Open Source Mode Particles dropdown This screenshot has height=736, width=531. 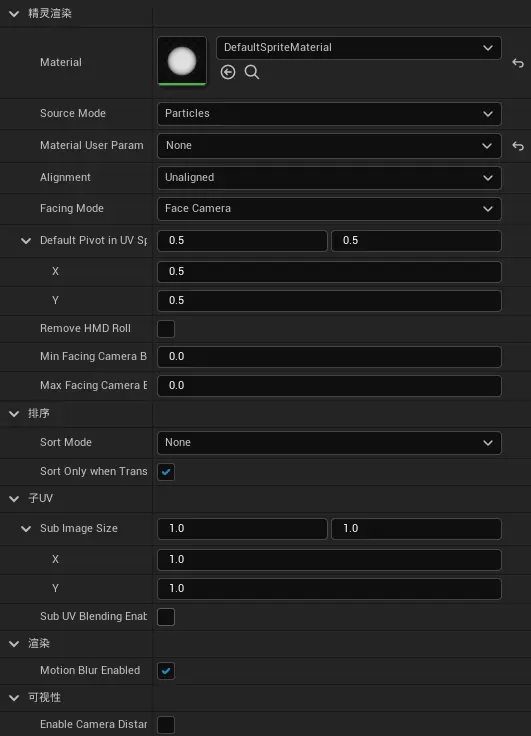329,114
